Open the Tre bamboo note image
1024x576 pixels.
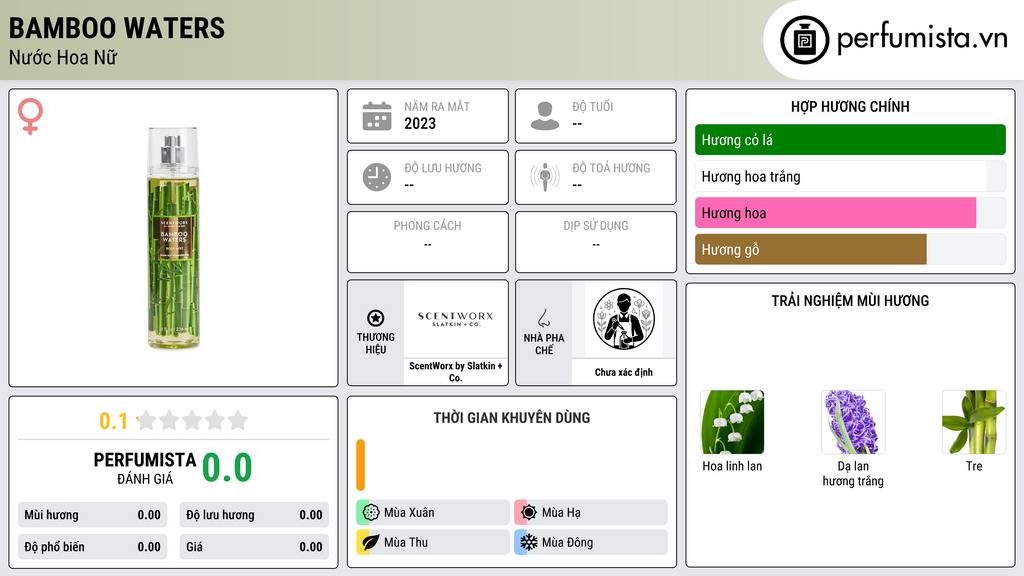coord(974,422)
